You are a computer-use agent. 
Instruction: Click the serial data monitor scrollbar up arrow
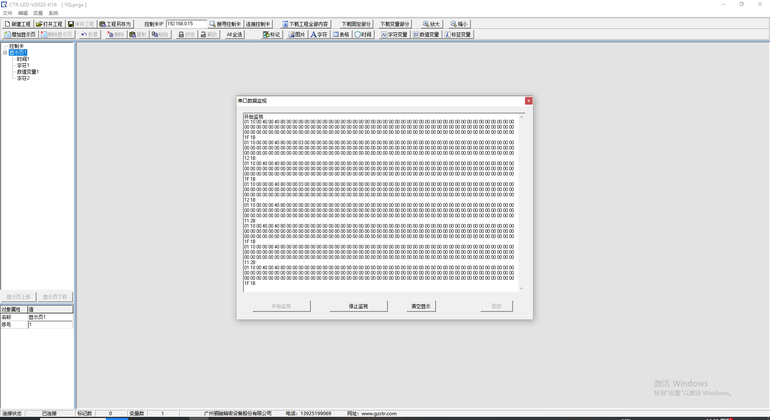pyautogui.click(x=522, y=117)
